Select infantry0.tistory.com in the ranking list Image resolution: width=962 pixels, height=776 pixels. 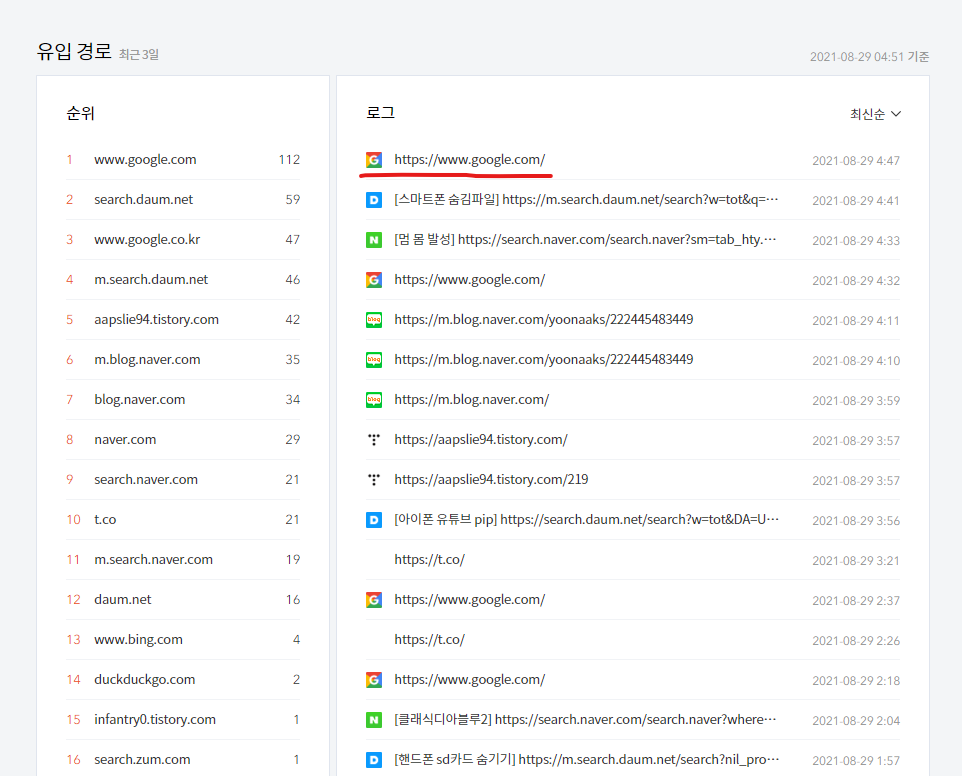point(155,719)
